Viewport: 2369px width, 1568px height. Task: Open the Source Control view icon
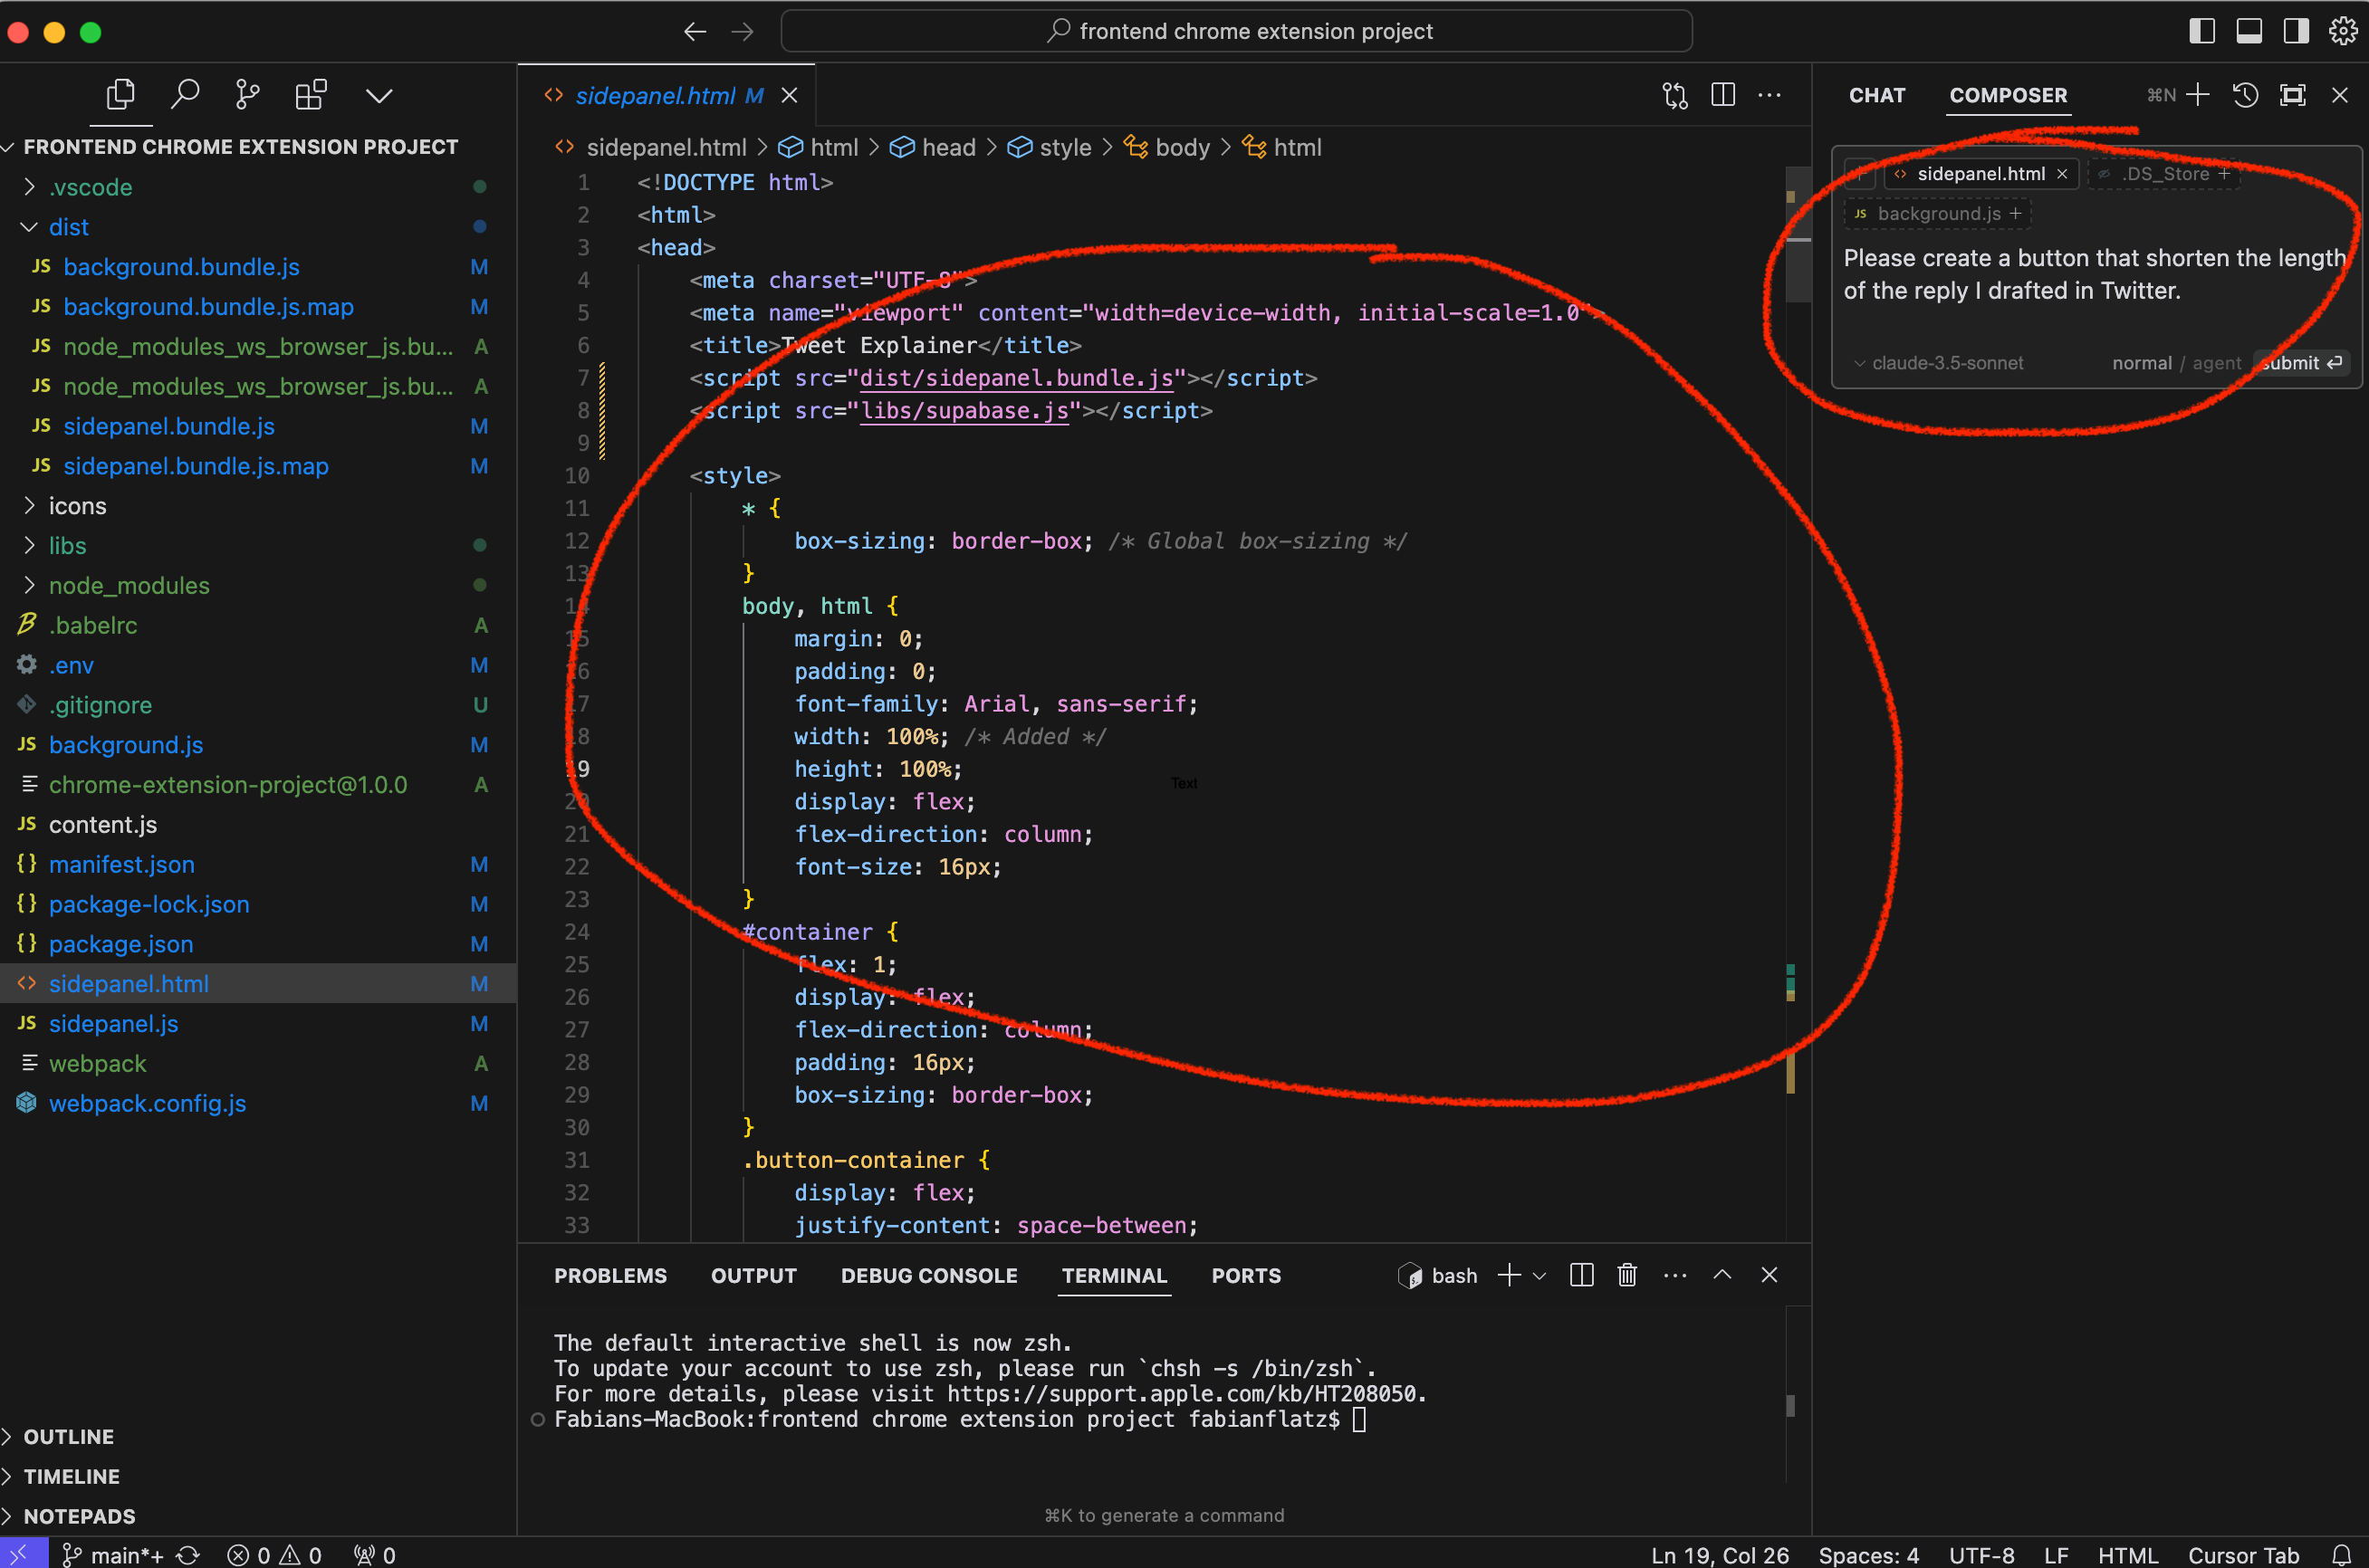(247, 95)
